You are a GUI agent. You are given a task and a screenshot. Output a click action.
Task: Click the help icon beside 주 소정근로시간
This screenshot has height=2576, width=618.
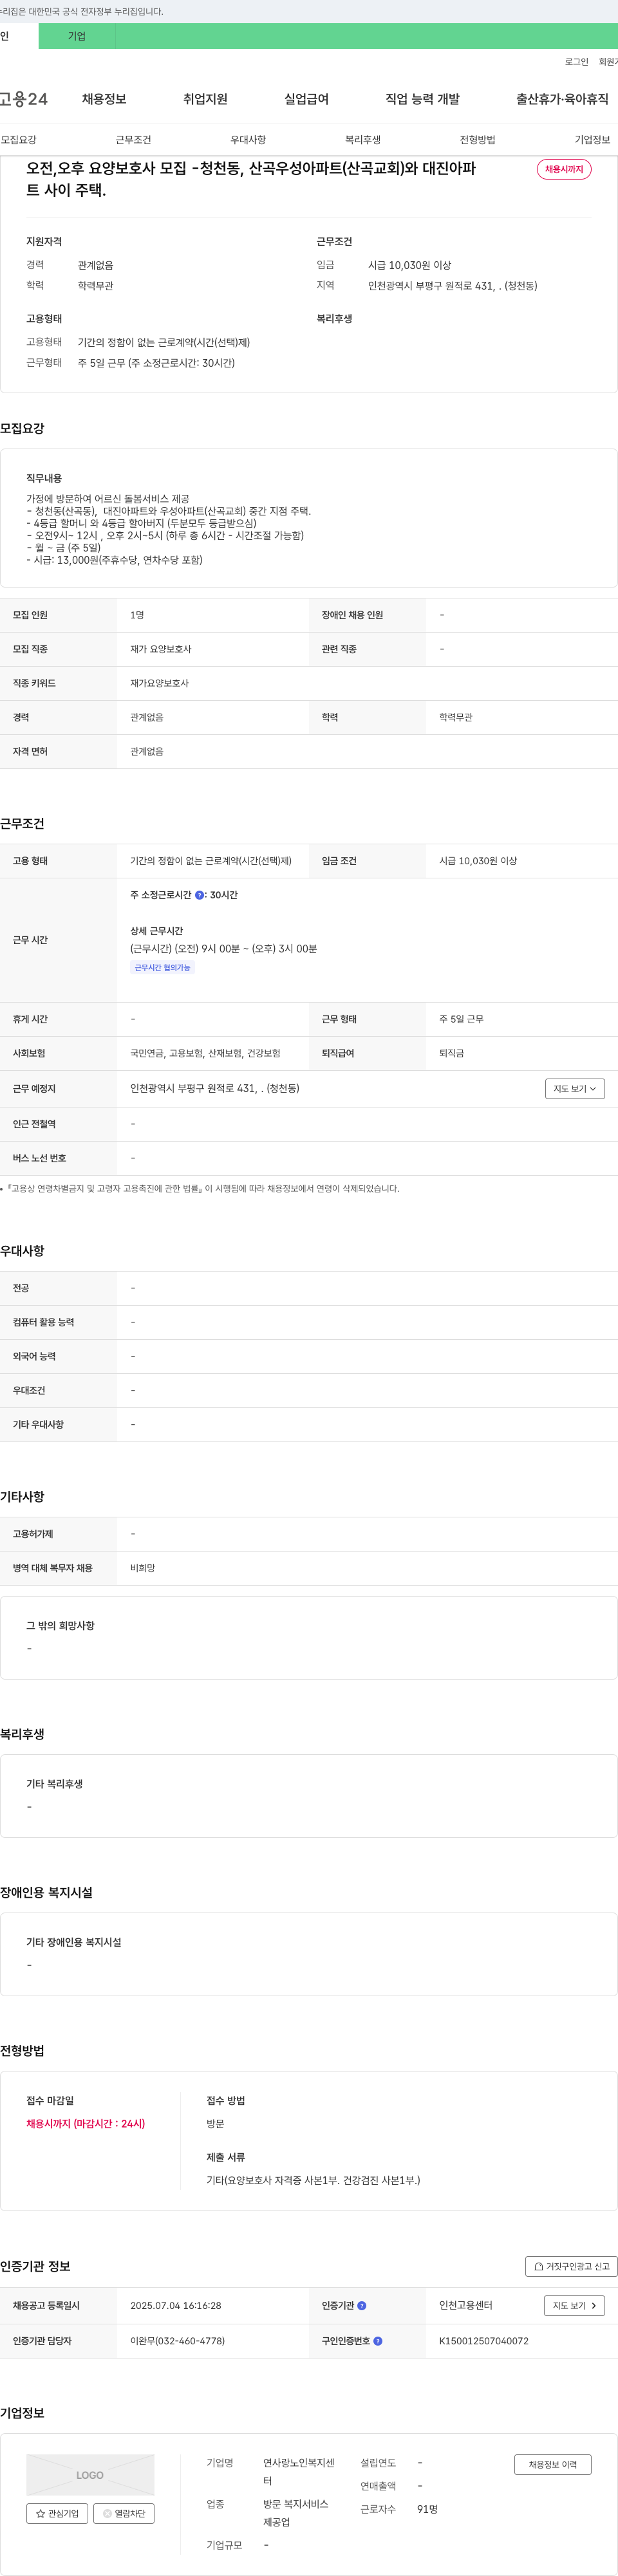coord(199,895)
